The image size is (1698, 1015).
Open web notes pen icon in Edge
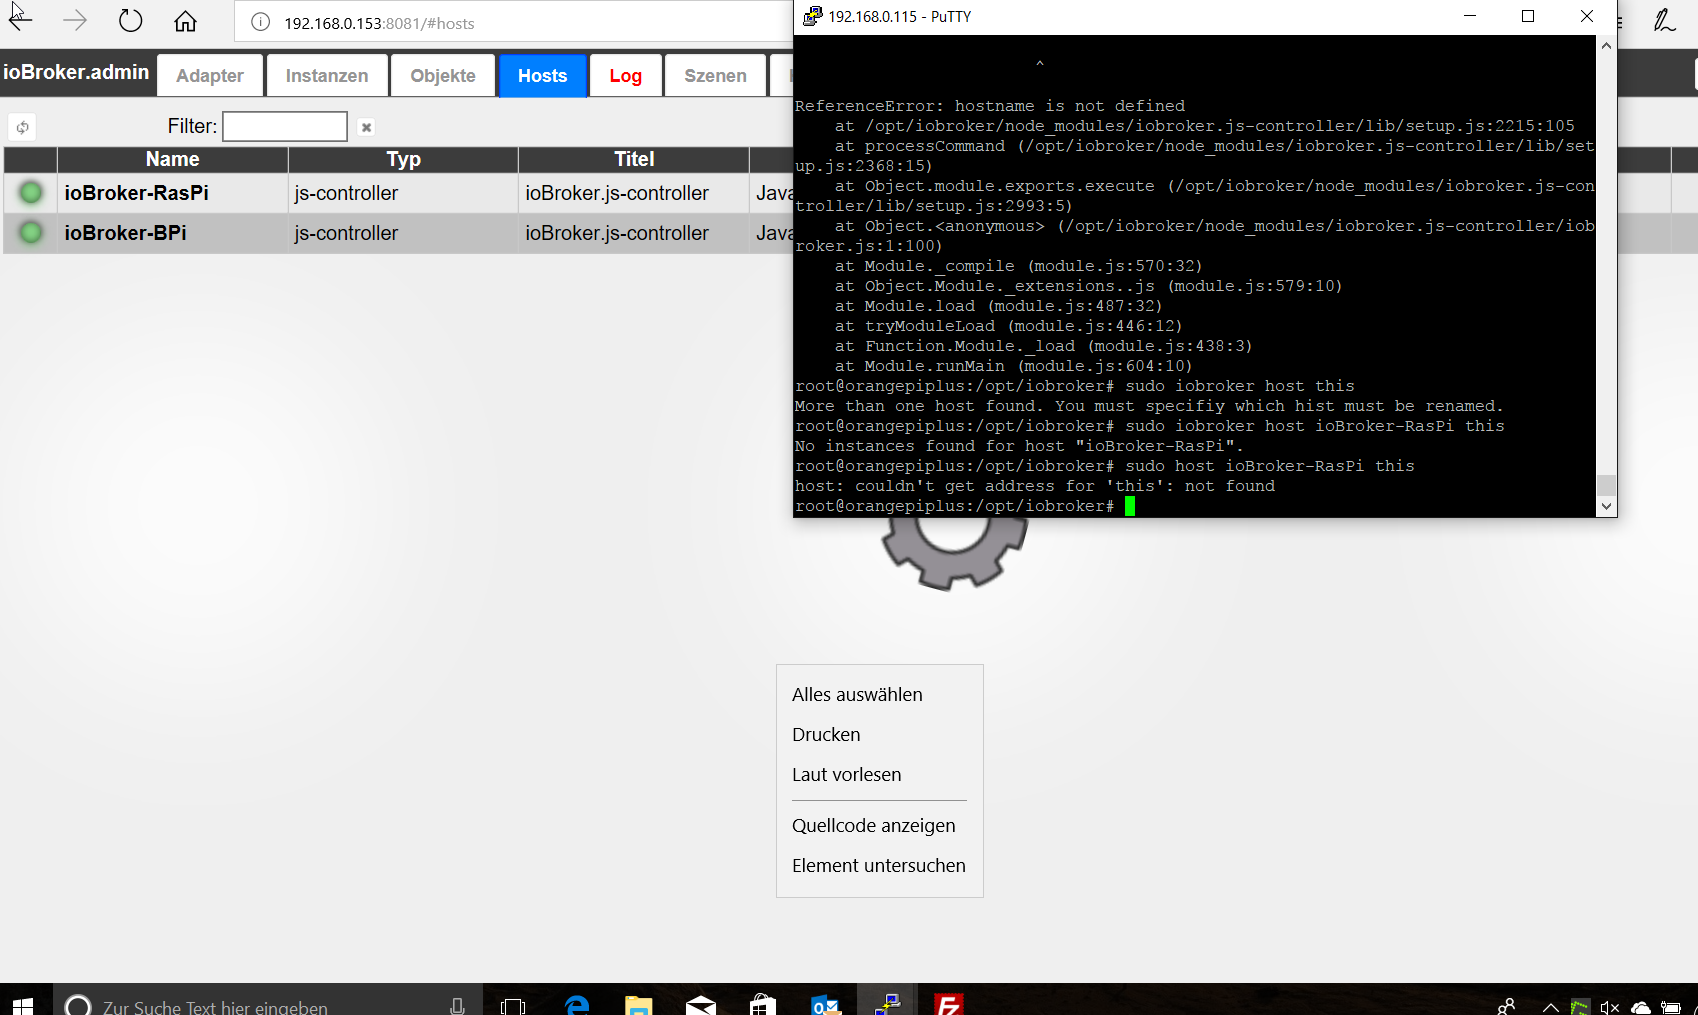click(x=1664, y=20)
